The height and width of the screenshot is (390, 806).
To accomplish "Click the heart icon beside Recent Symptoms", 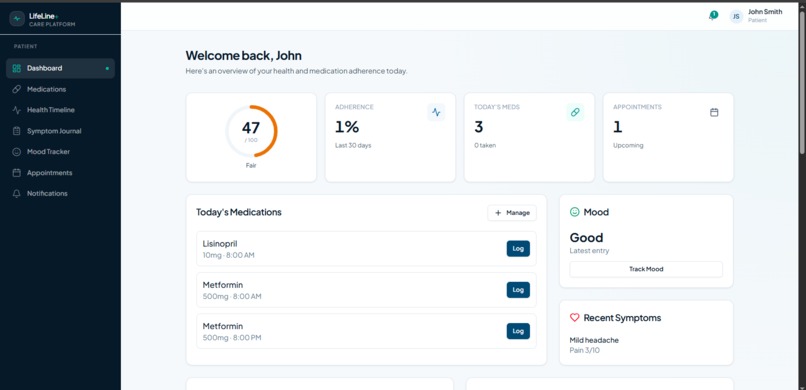I will point(575,318).
